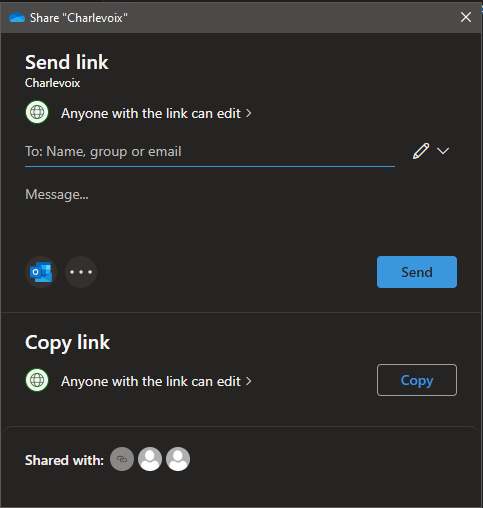Expand link settings chevron in Copy link section
The width and height of the screenshot is (483, 508).
click(x=249, y=381)
